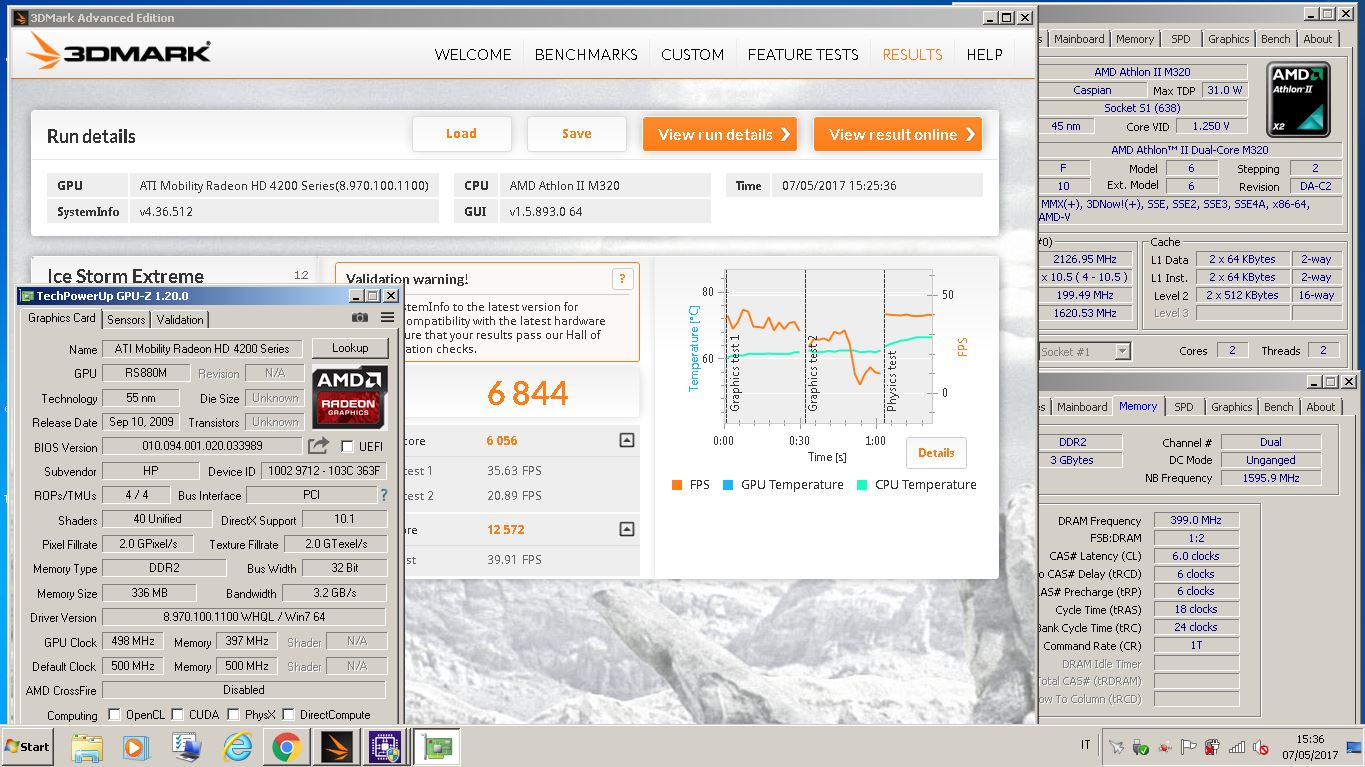Toggle the GPU Temperature legend entry
1365x767 pixels.
[x=783, y=485]
